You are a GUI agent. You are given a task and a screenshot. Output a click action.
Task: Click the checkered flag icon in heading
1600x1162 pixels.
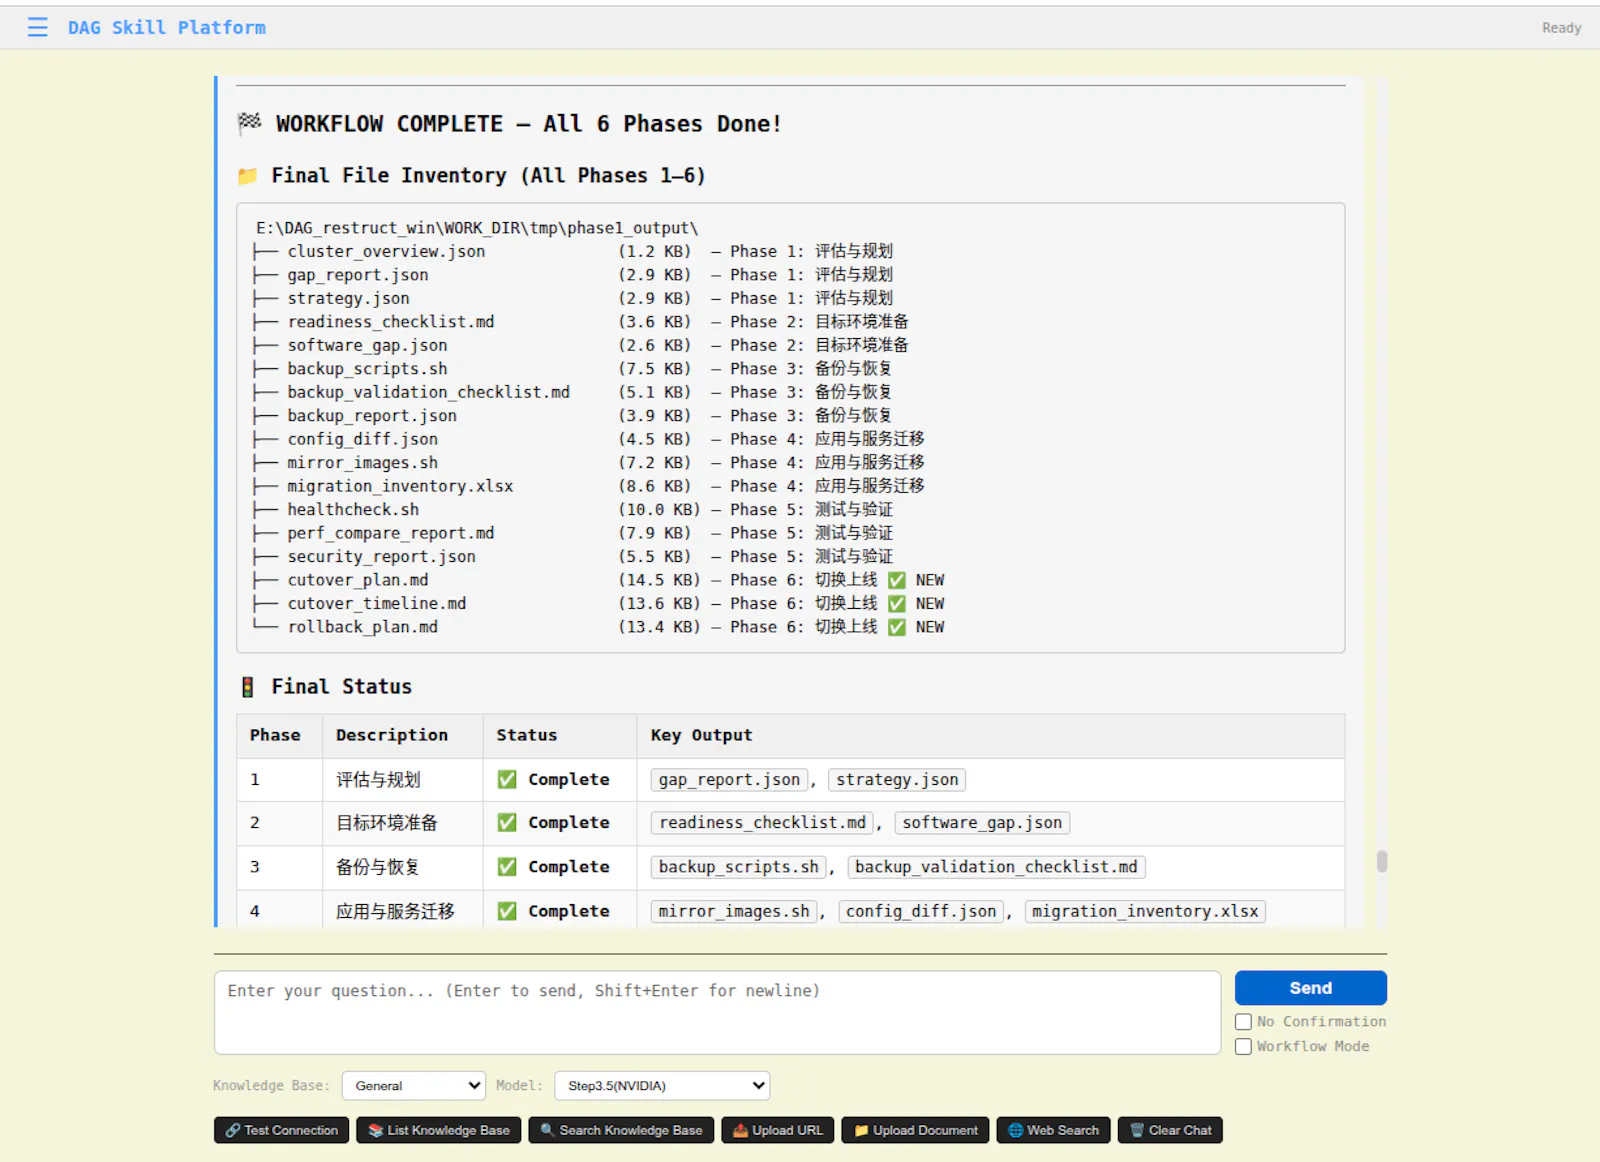tap(249, 123)
